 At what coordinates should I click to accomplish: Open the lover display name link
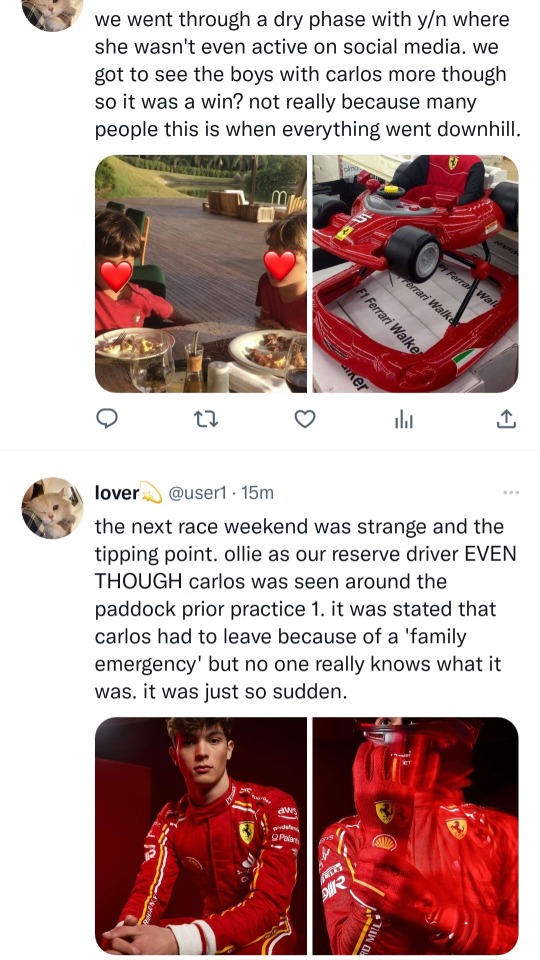117,493
